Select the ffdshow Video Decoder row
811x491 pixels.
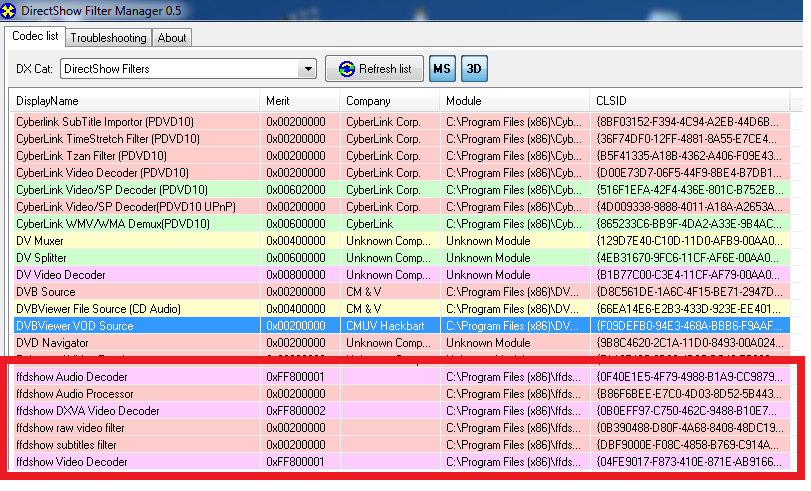point(401,462)
